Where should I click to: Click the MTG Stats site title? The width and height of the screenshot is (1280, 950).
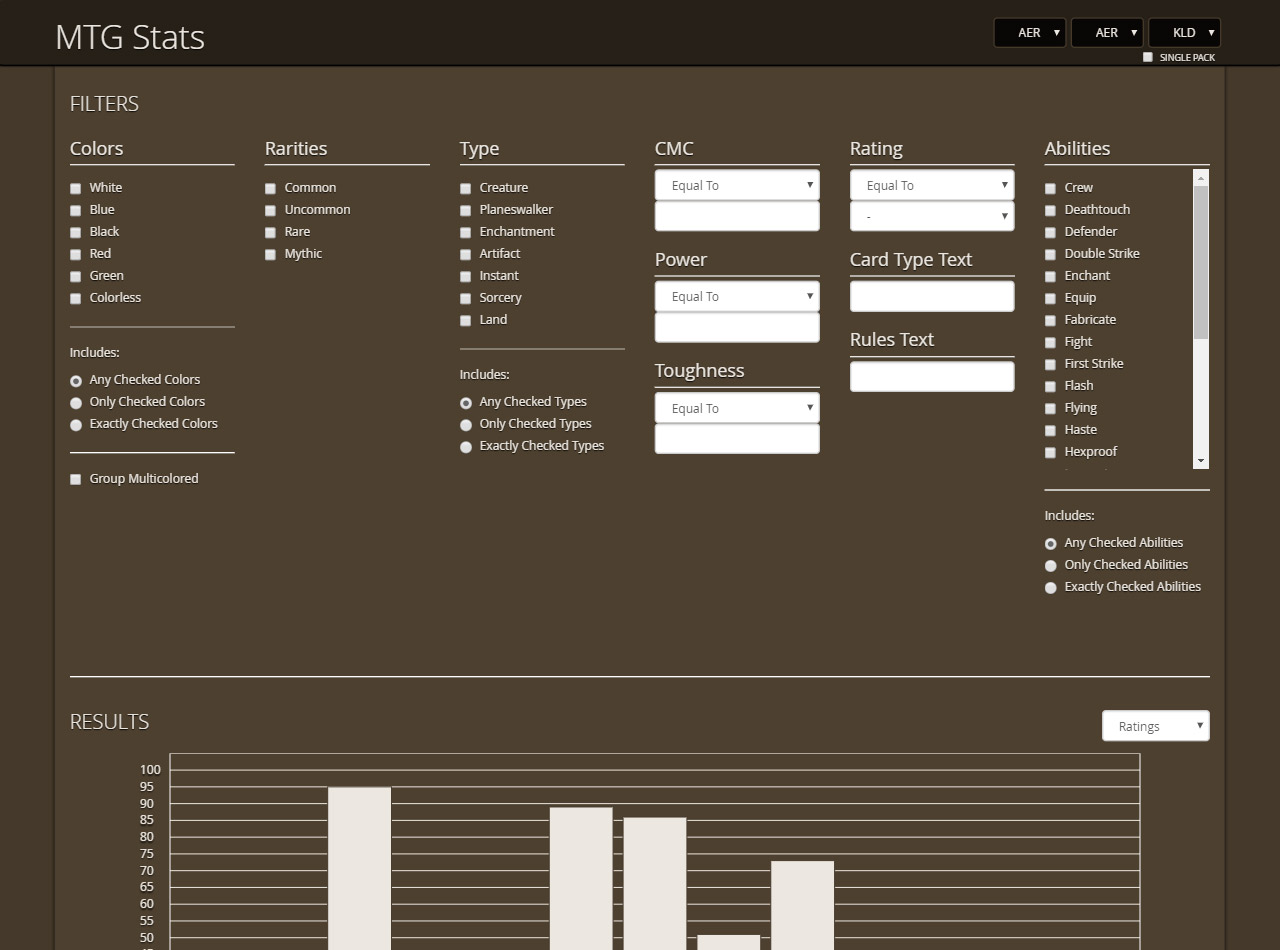[130, 37]
